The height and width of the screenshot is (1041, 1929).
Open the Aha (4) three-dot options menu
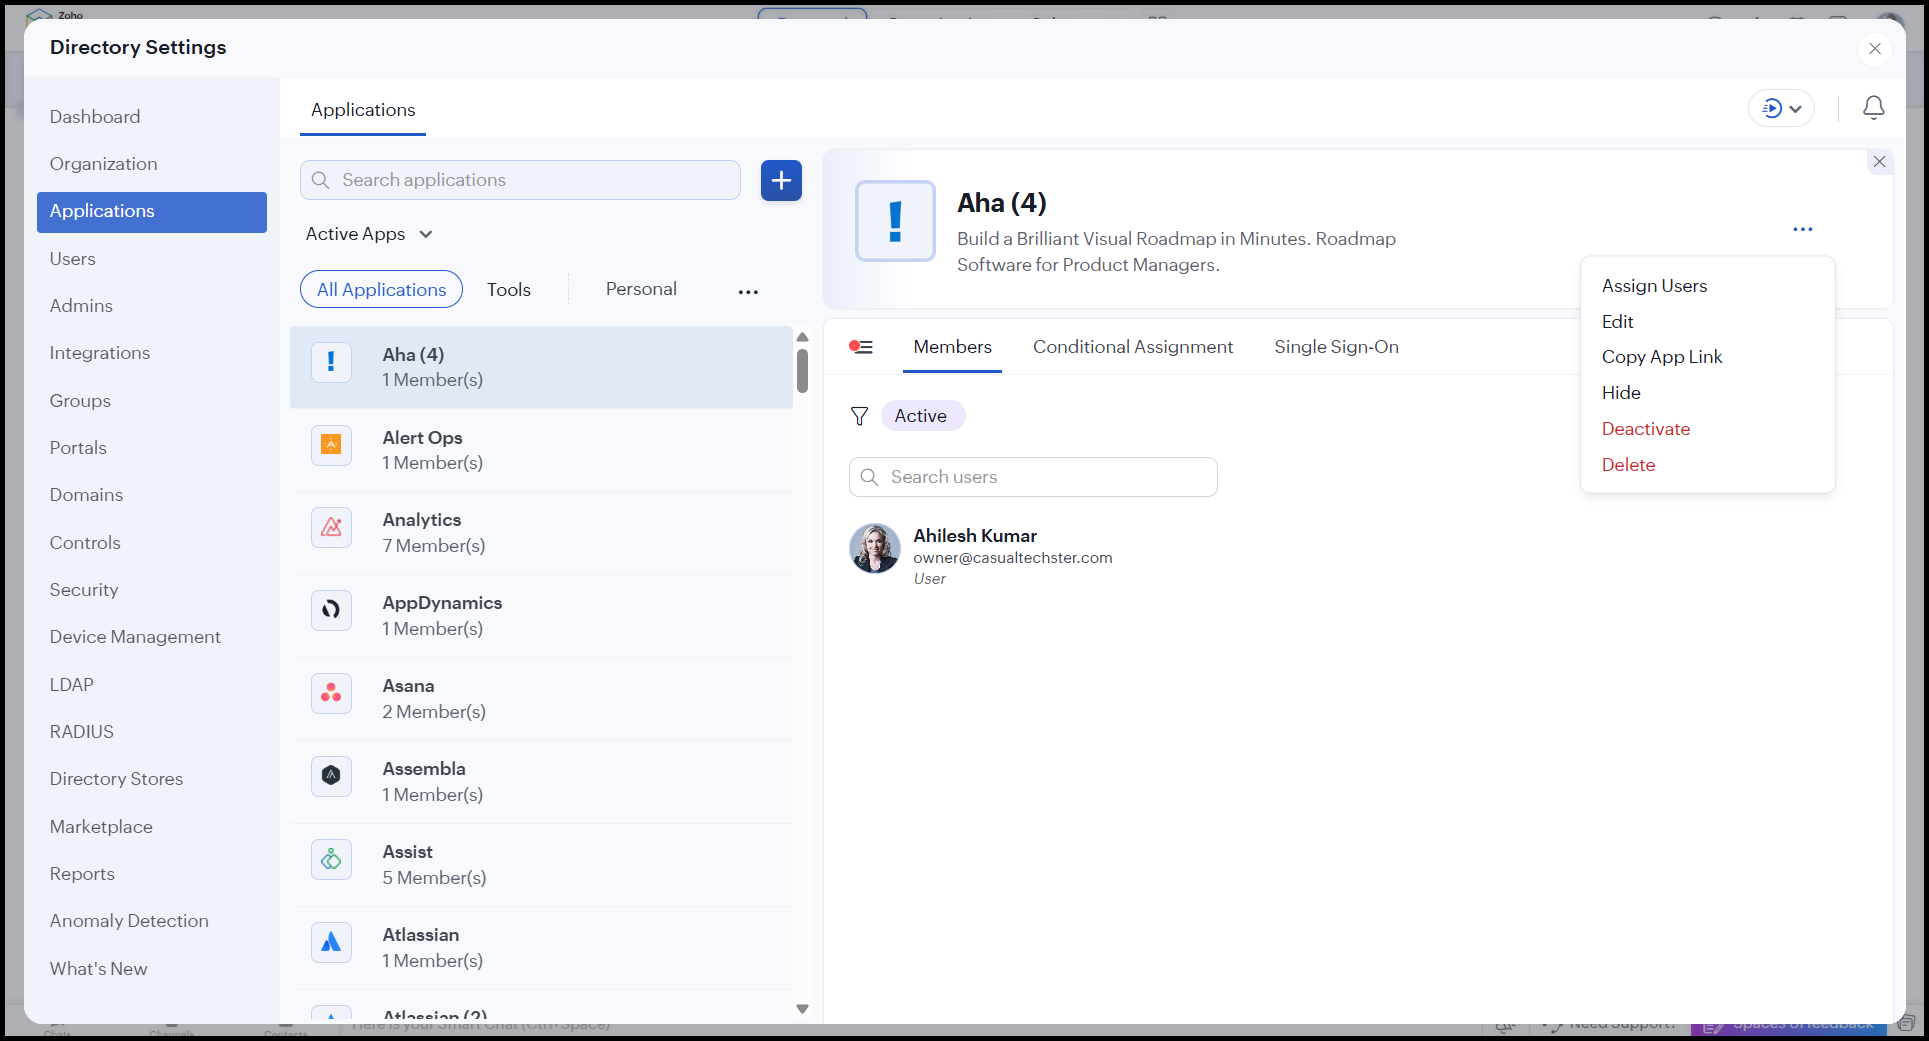tap(1802, 229)
